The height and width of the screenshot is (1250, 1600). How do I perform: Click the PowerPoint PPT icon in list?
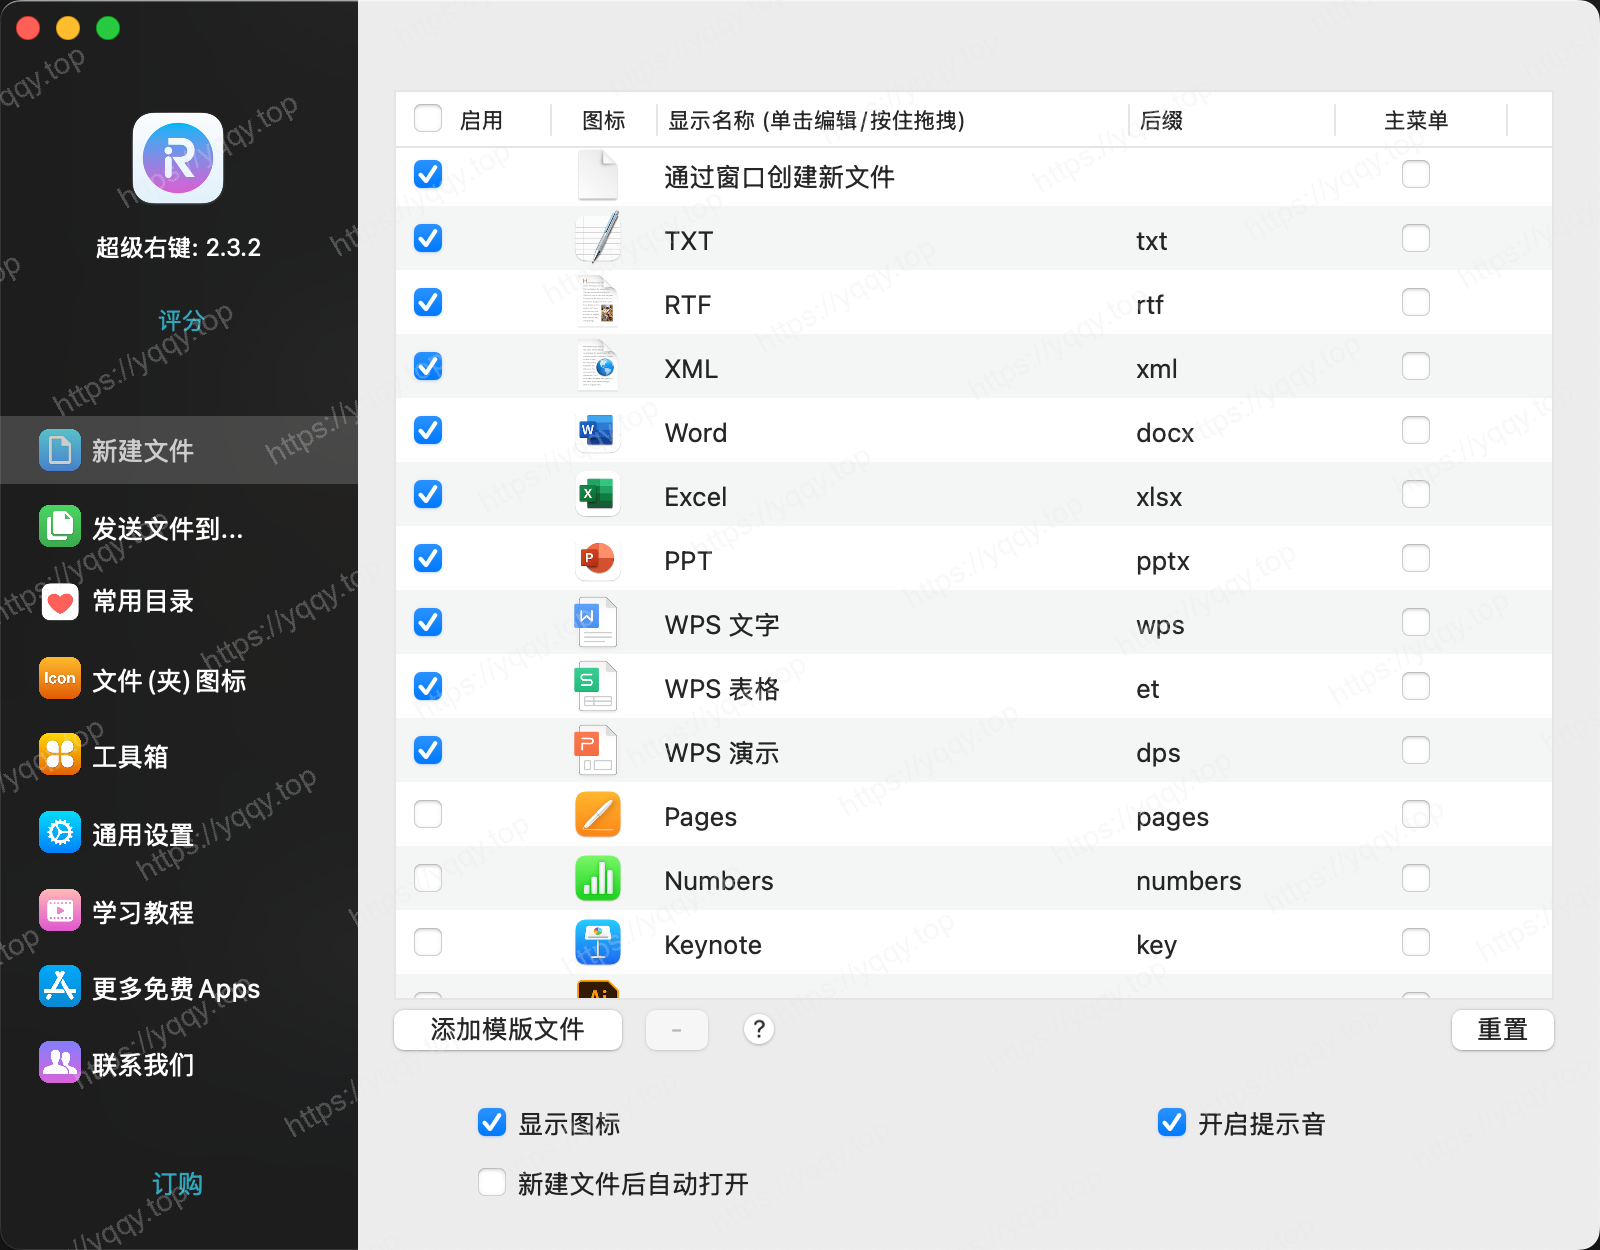point(597,559)
